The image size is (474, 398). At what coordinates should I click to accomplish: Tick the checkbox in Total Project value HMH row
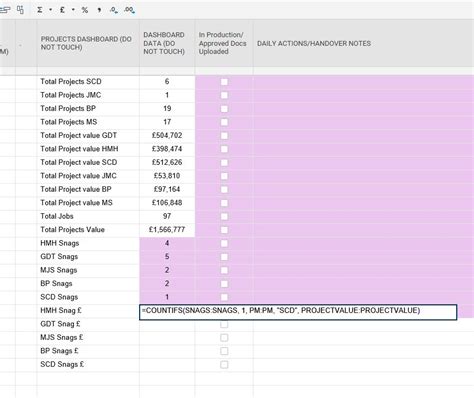[224, 149]
